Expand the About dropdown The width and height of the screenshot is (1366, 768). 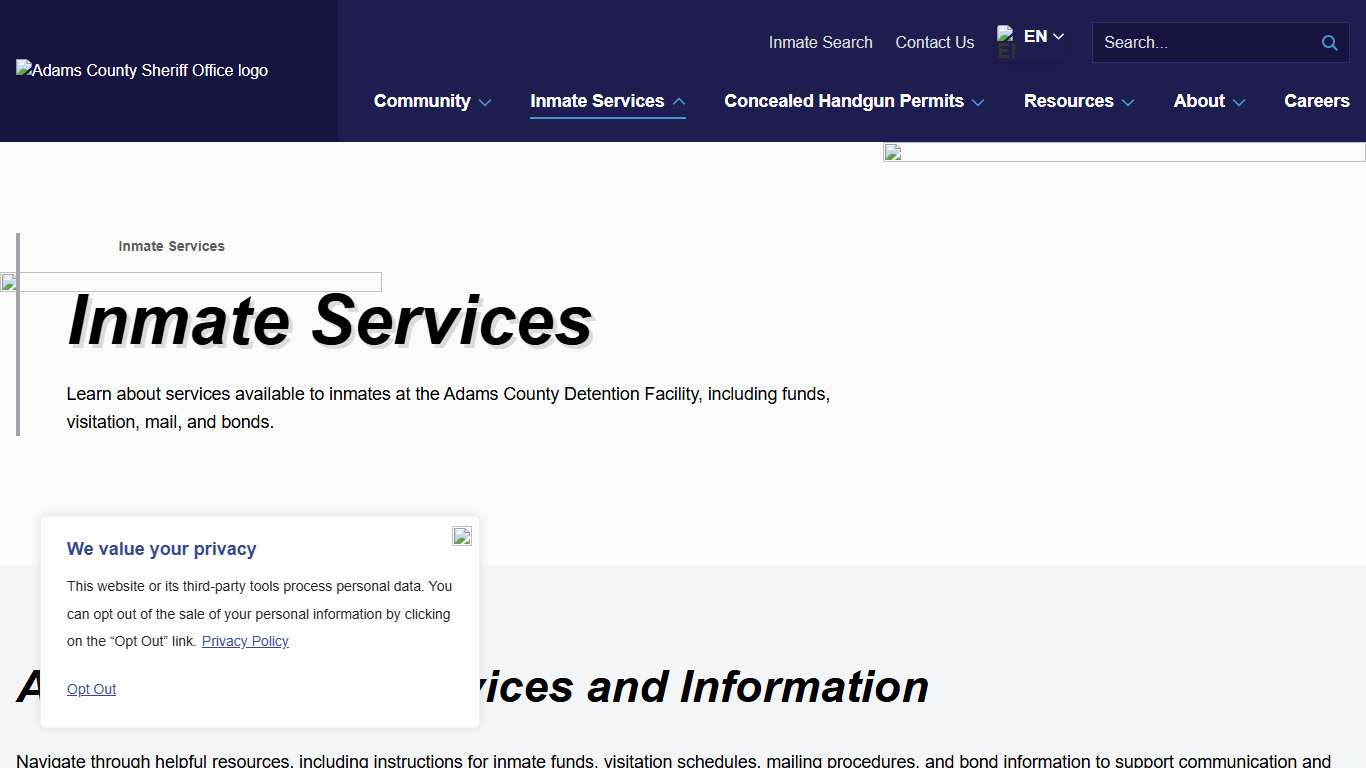[x=1208, y=101]
